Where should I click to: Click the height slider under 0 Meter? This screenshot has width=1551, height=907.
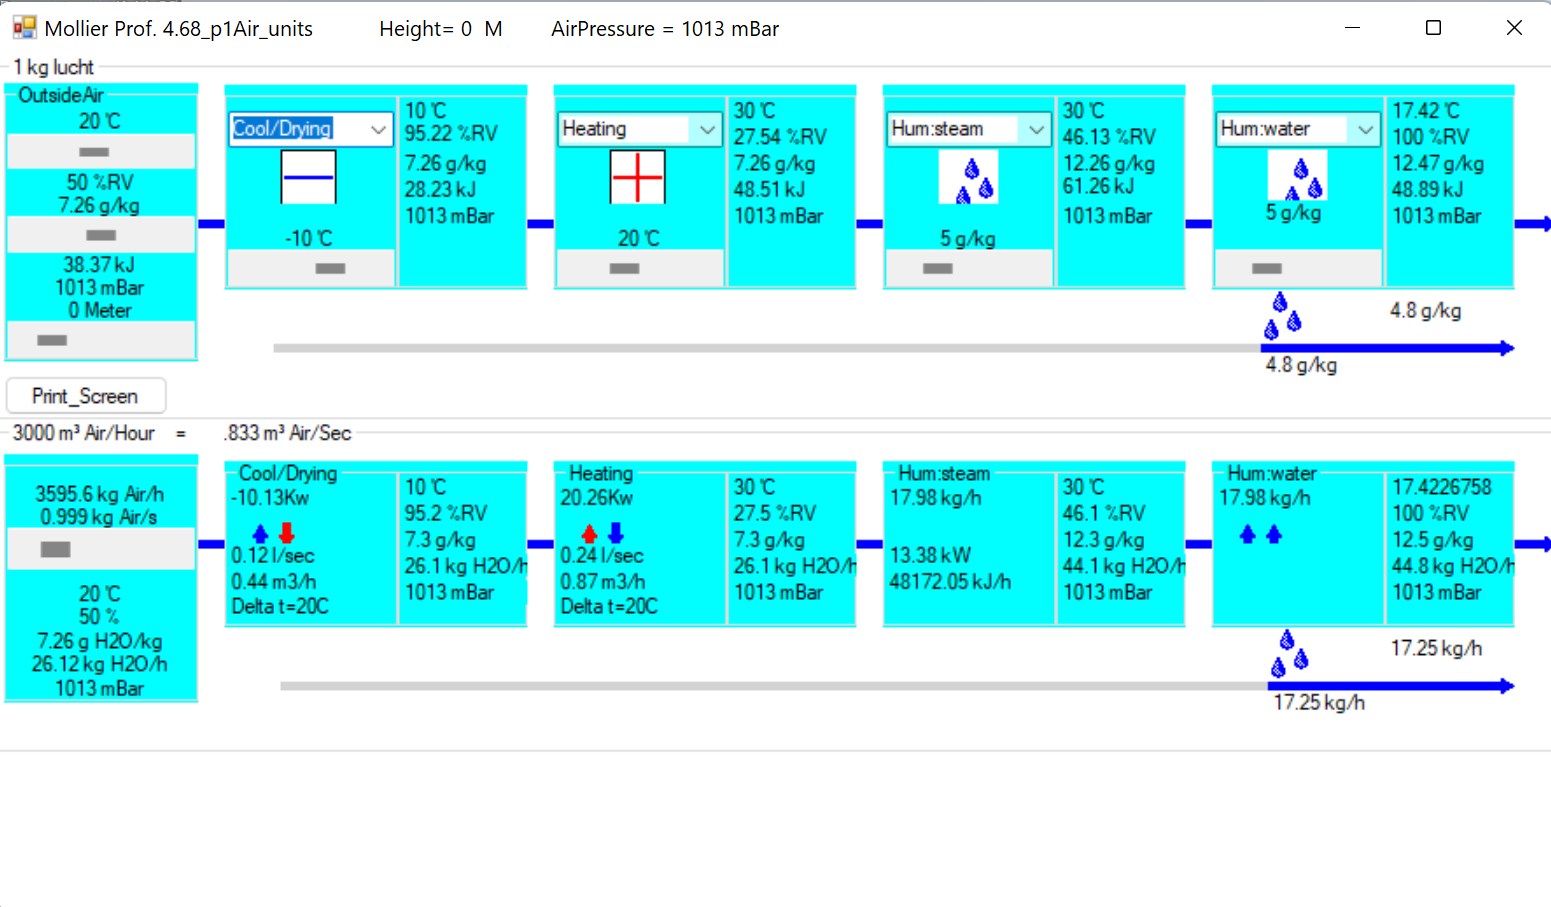[100, 340]
